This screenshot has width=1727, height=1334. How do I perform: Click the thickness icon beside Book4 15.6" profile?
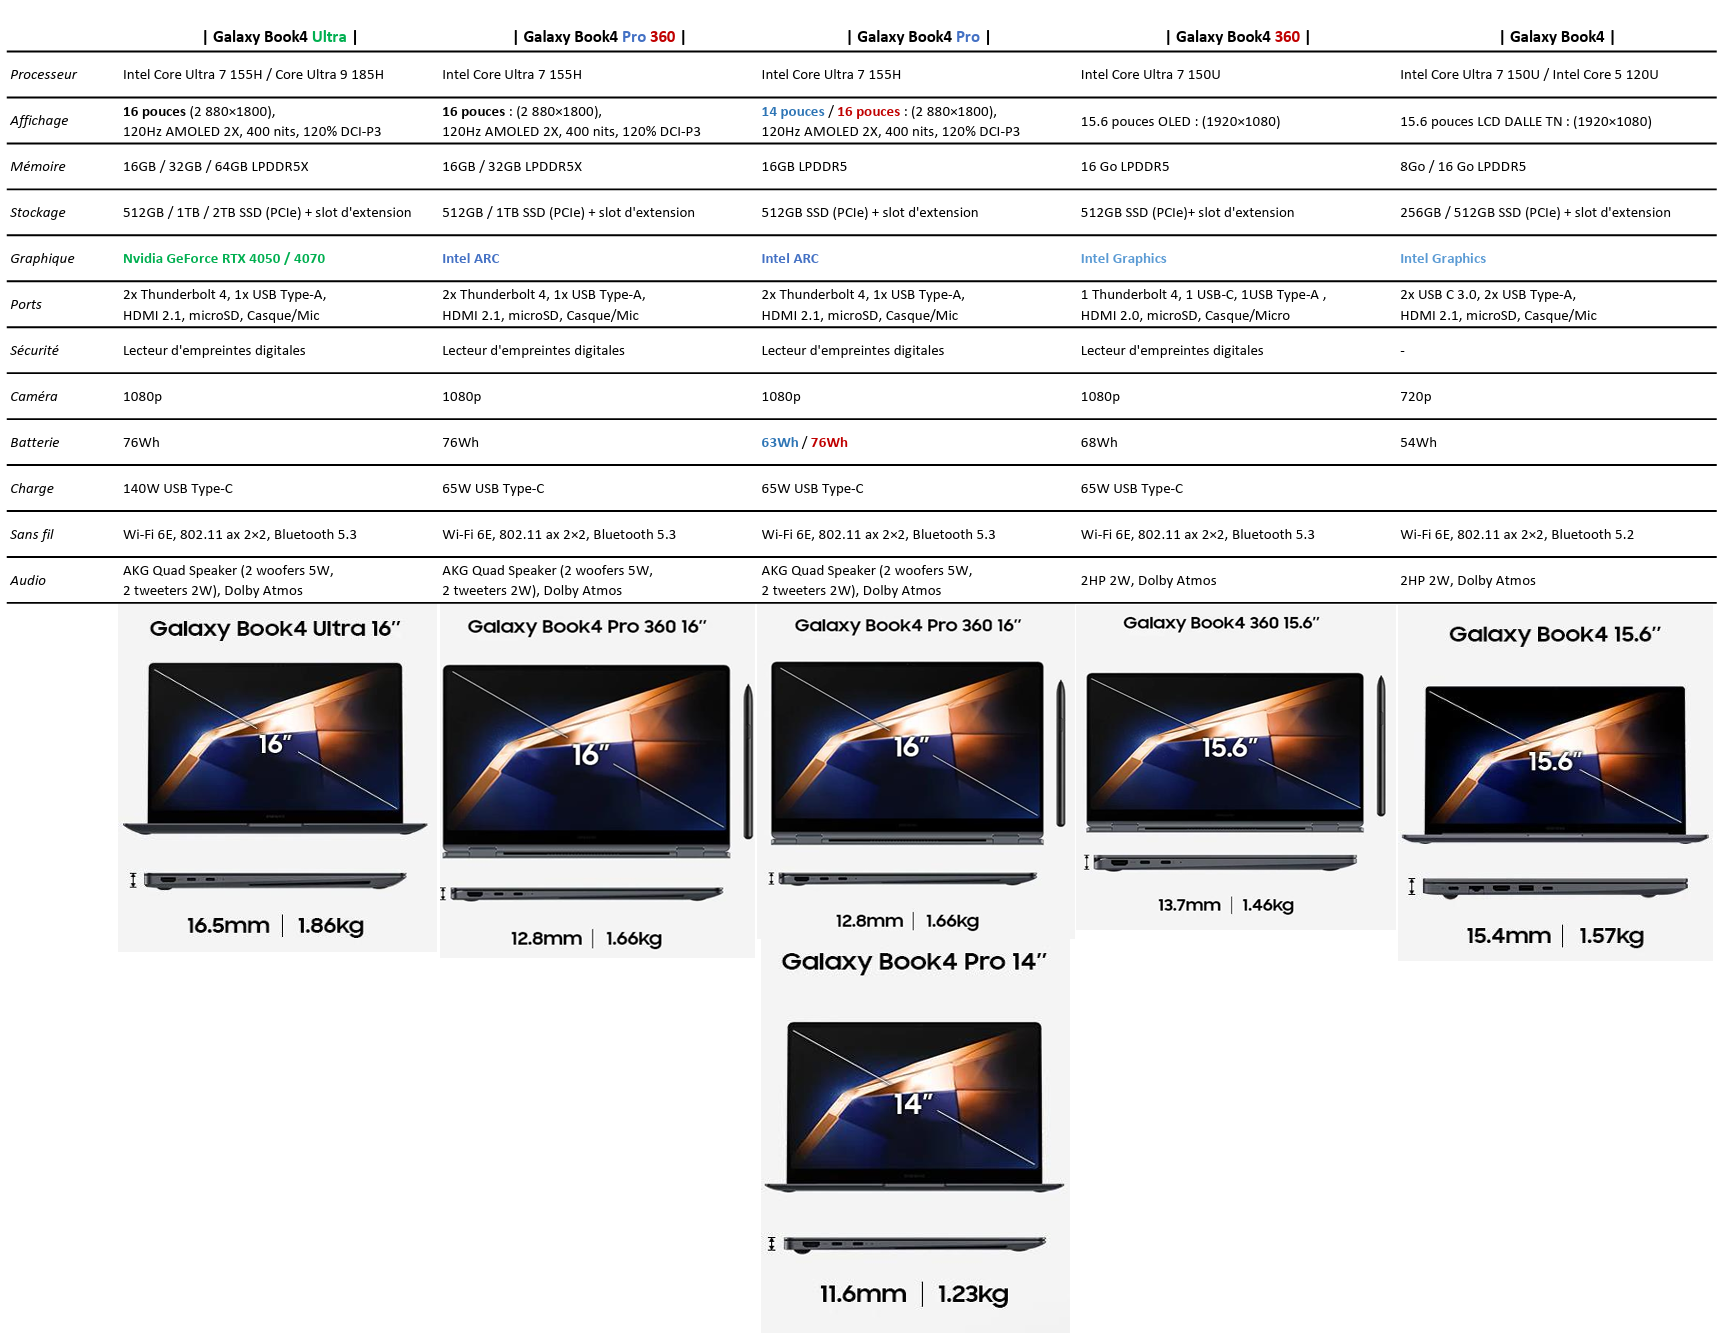[x=1412, y=886]
